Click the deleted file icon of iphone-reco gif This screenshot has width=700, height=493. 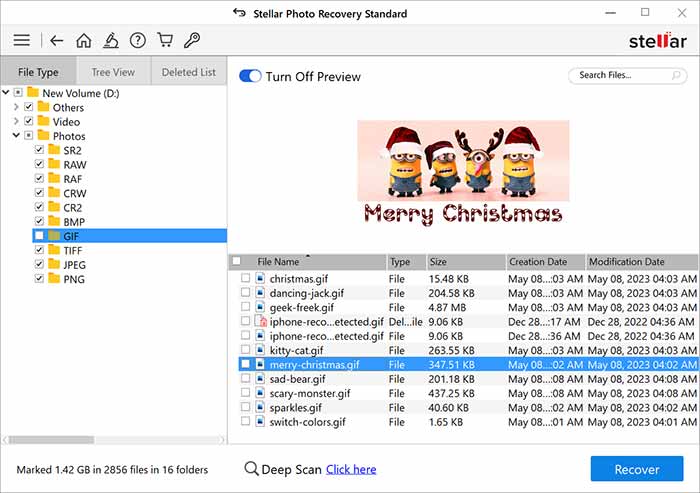point(260,321)
